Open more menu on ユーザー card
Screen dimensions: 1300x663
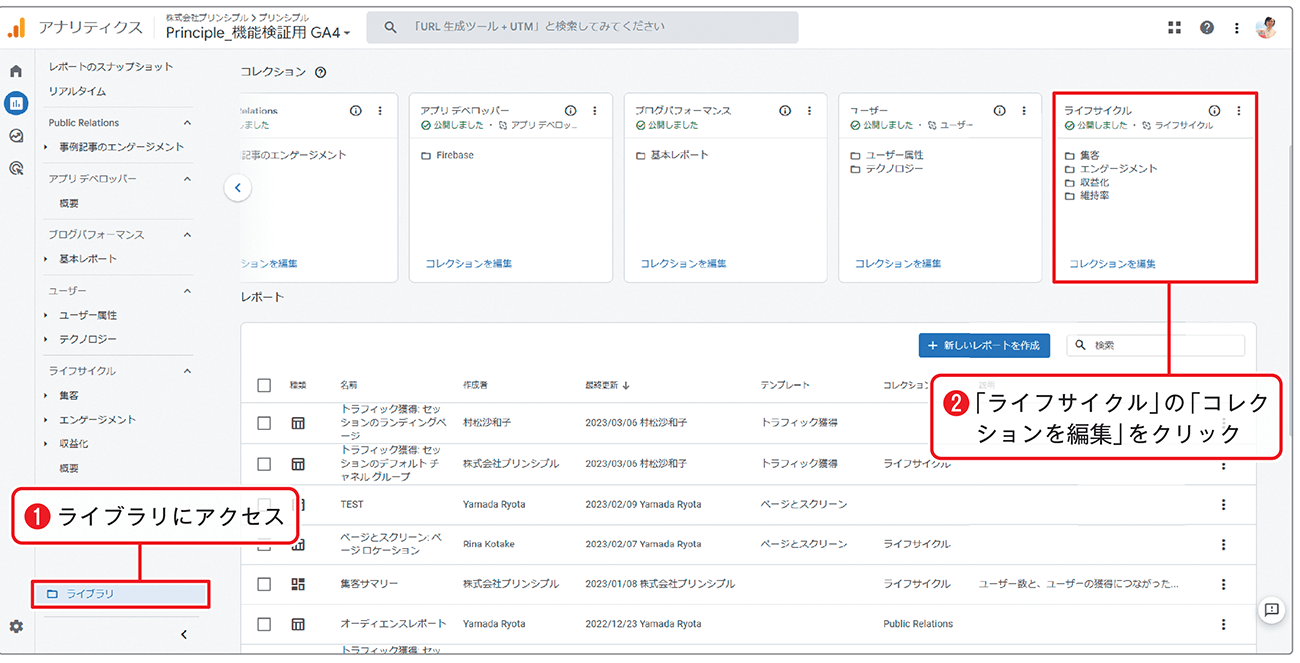pos(1024,111)
